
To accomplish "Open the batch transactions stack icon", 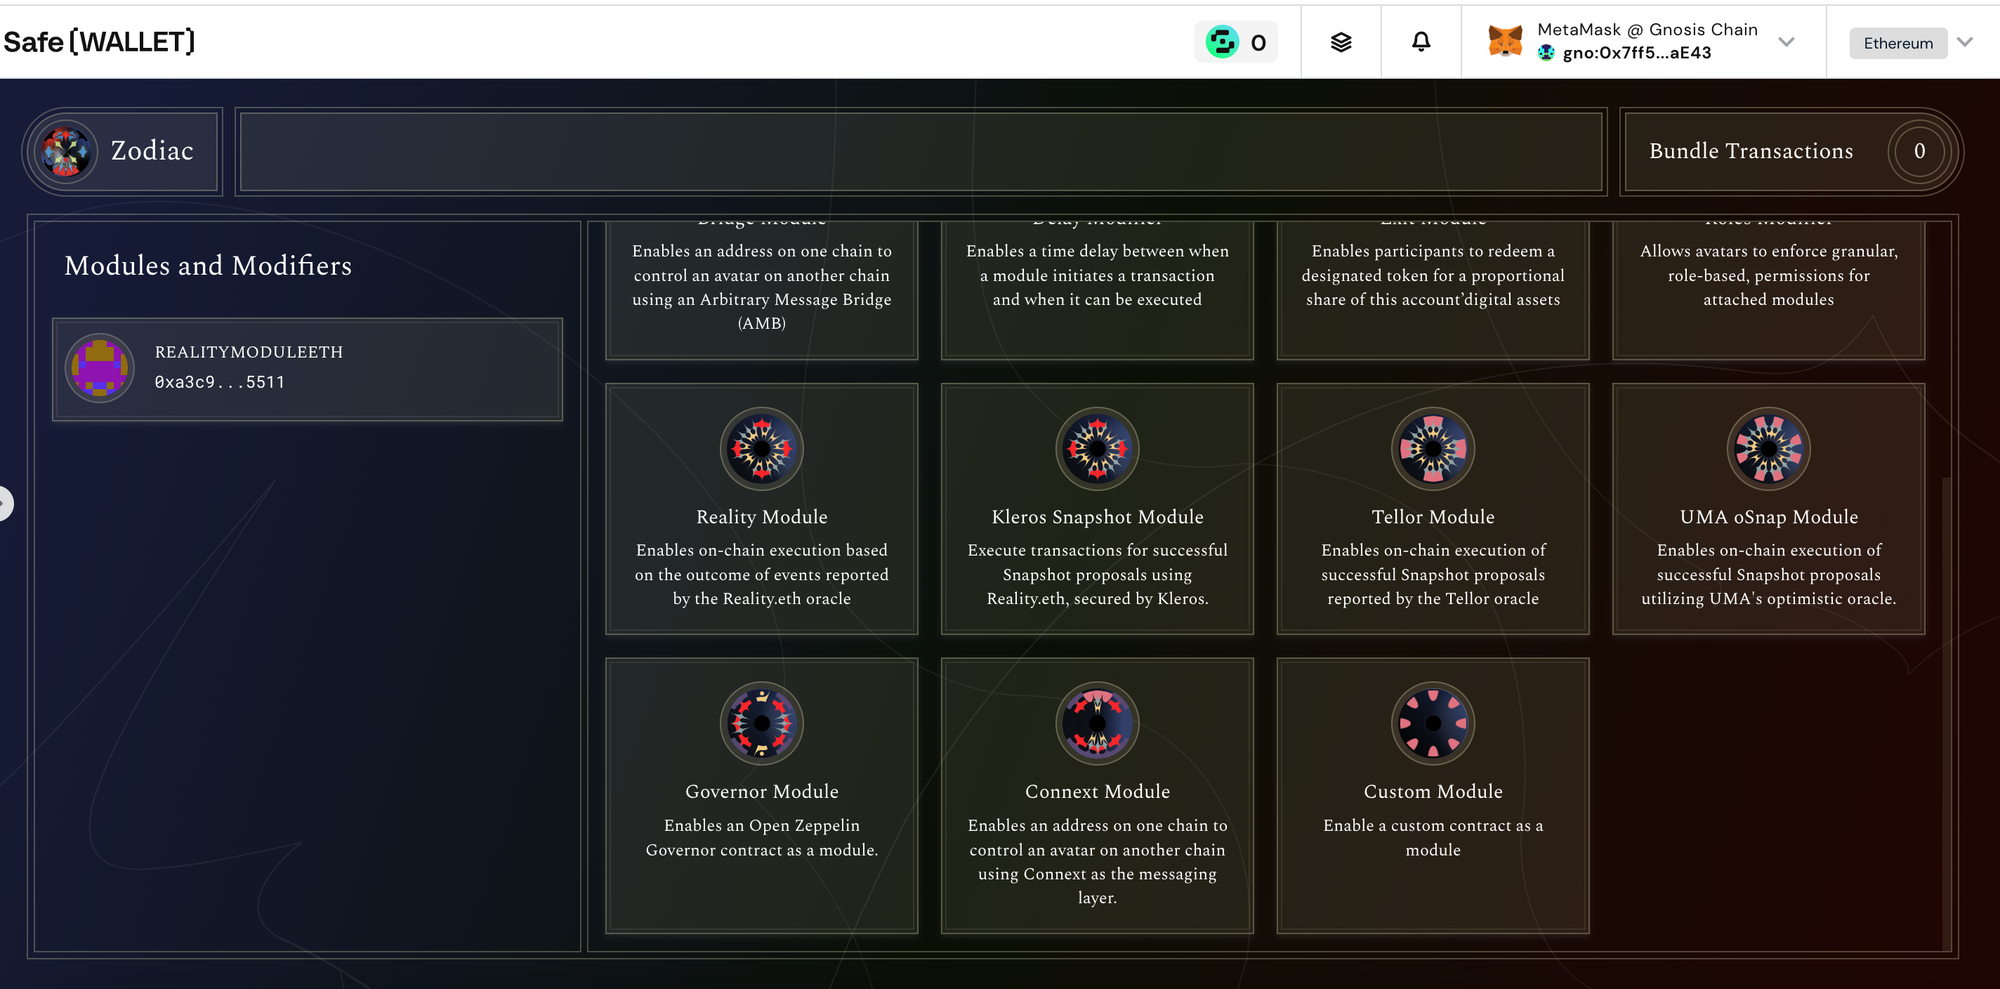I will coord(1341,42).
